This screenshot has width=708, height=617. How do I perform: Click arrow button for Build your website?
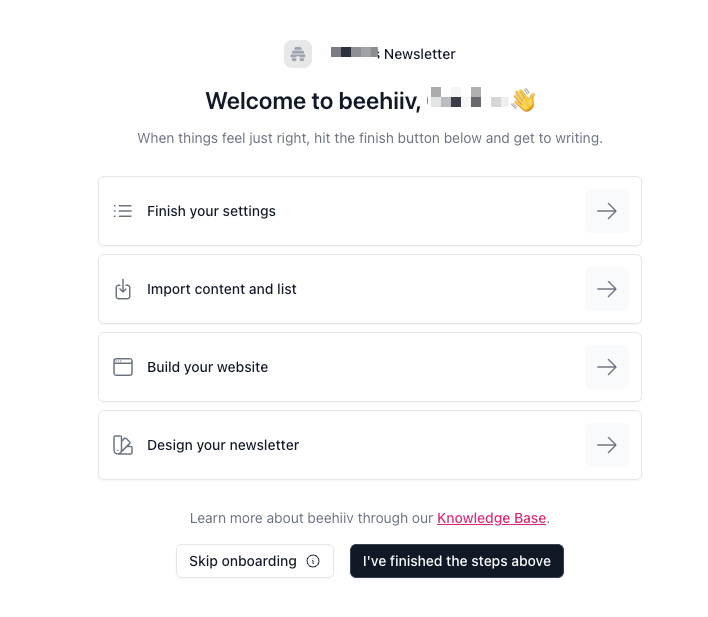(606, 367)
